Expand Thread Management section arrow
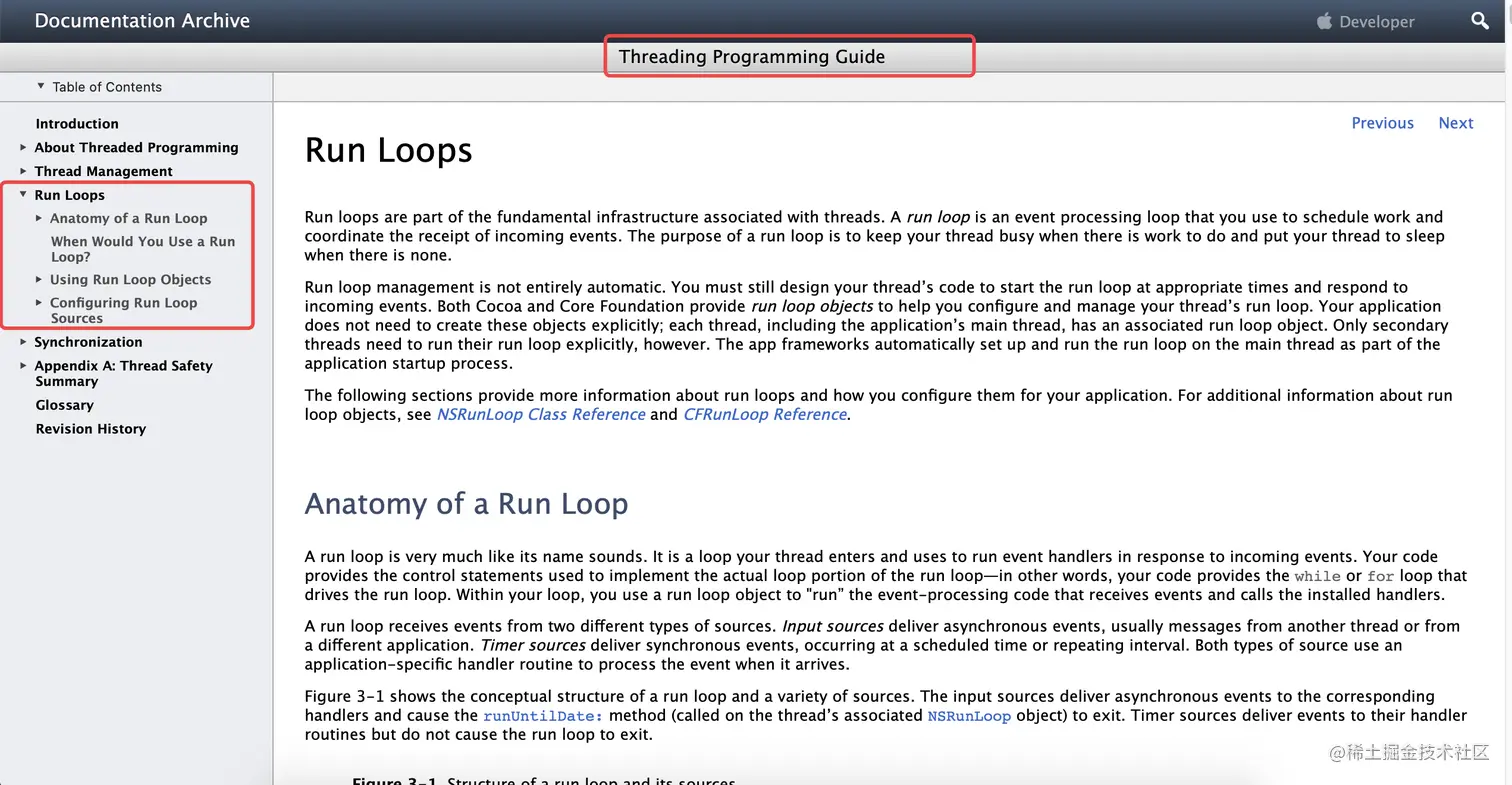The height and width of the screenshot is (785, 1512). coord(23,171)
